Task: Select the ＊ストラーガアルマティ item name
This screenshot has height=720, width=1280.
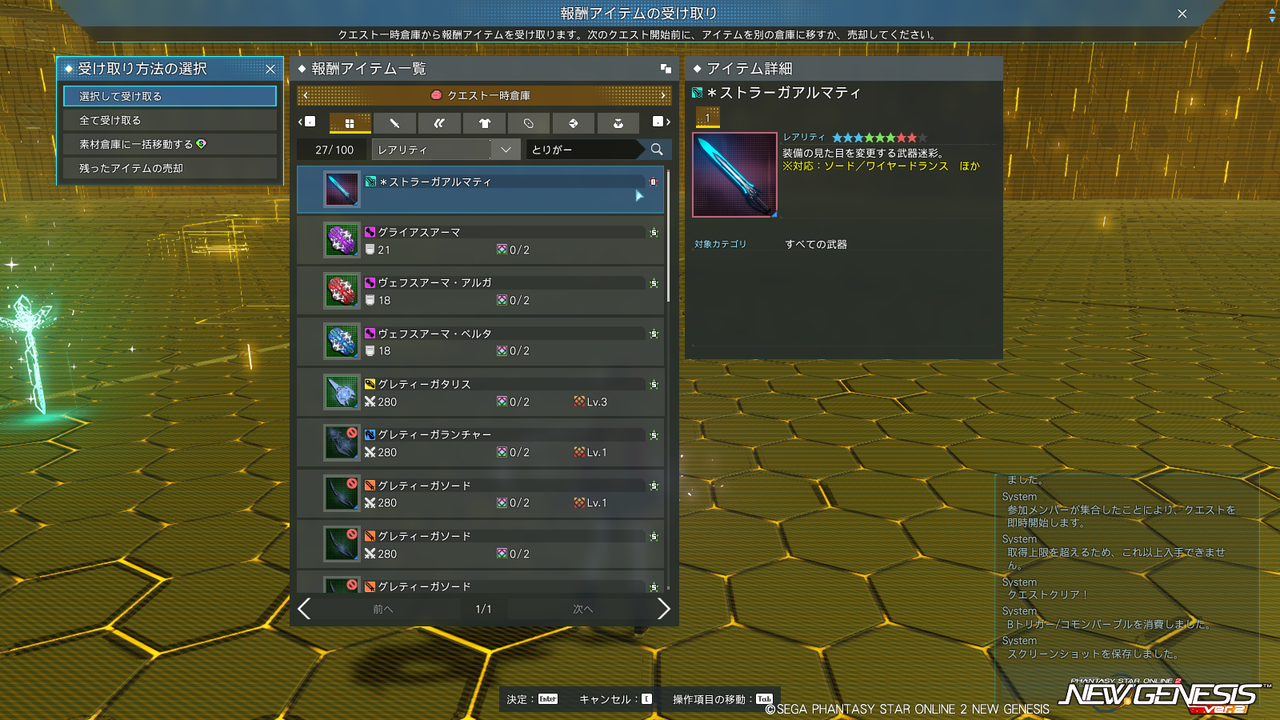Action: 434,182
